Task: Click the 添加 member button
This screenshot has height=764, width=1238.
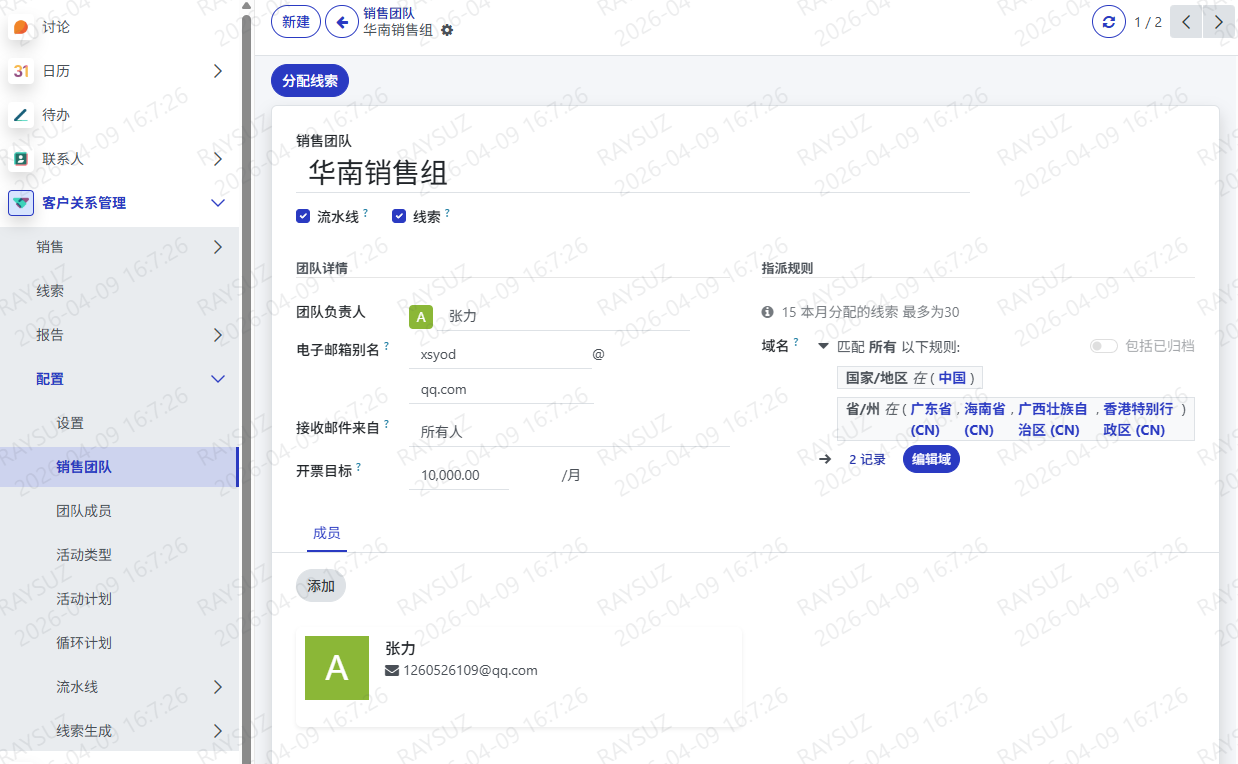Action: [321, 586]
